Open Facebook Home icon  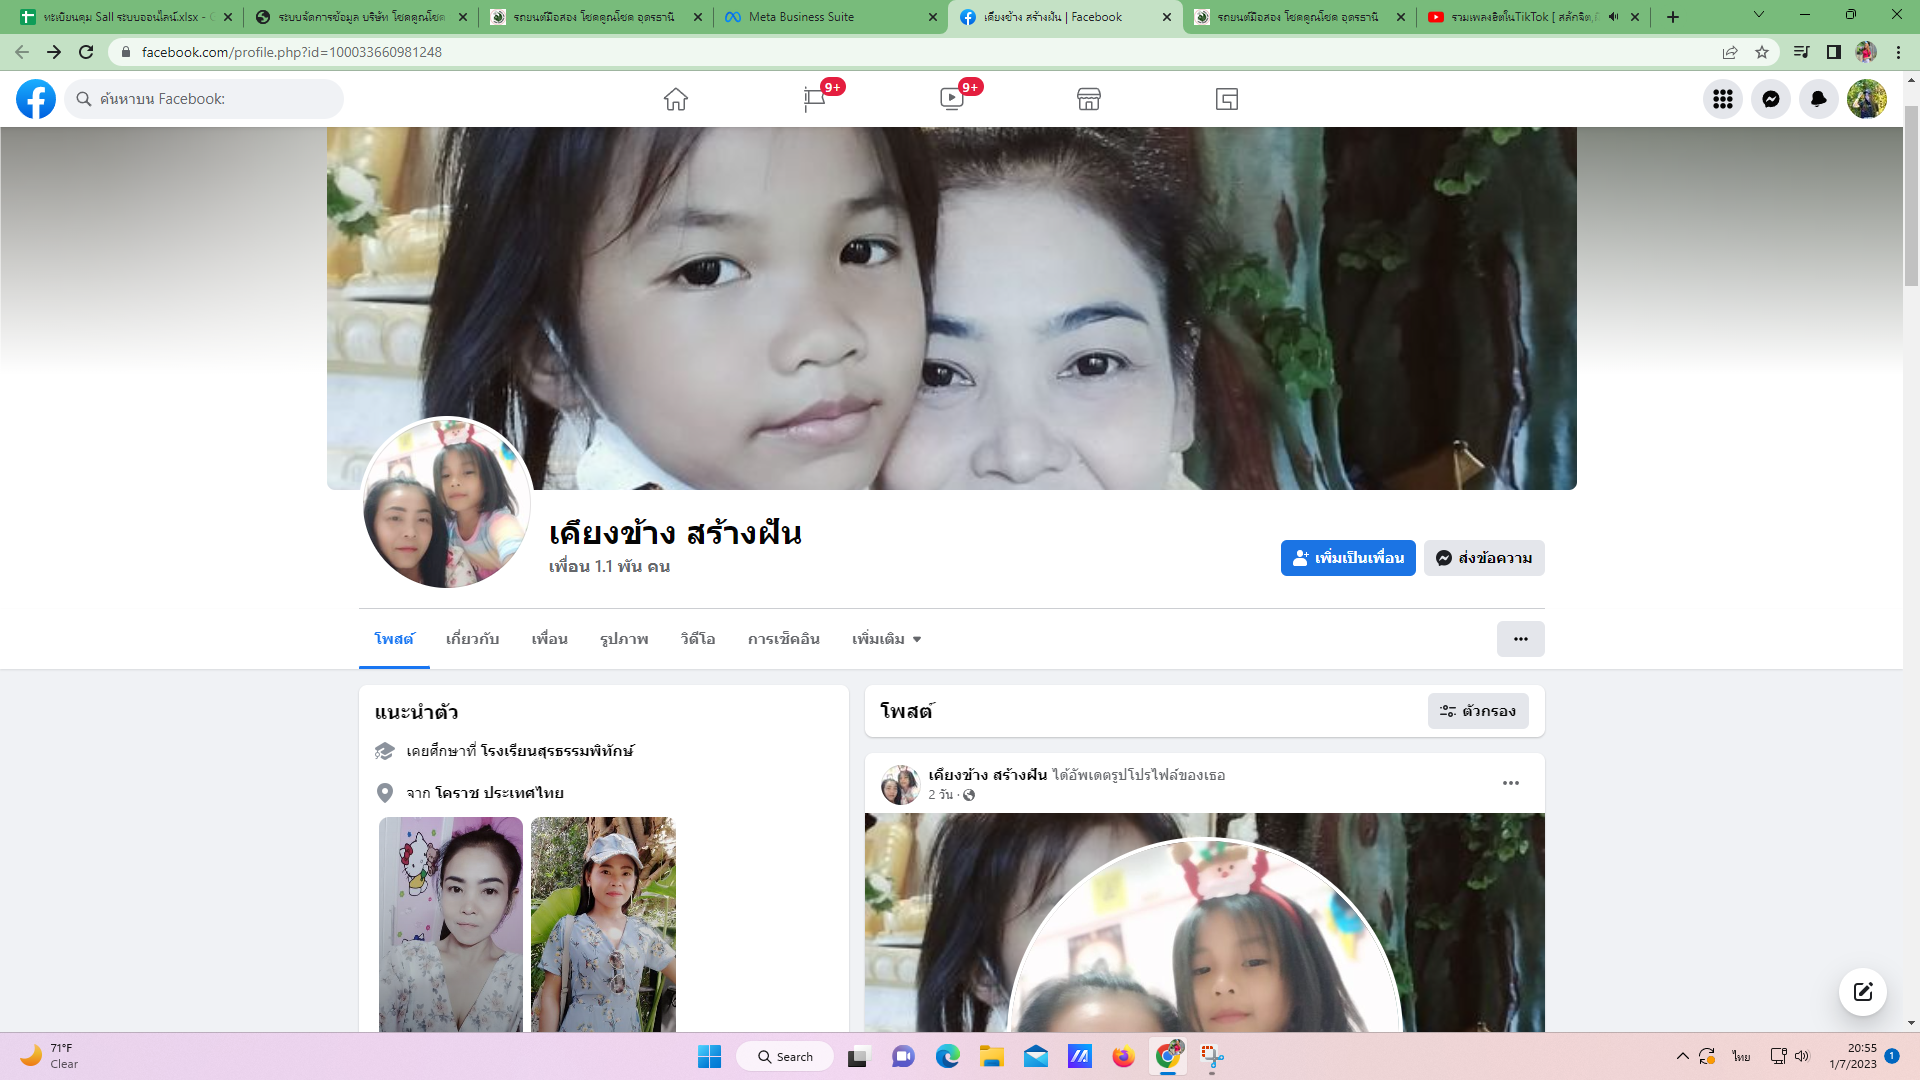click(676, 99)
